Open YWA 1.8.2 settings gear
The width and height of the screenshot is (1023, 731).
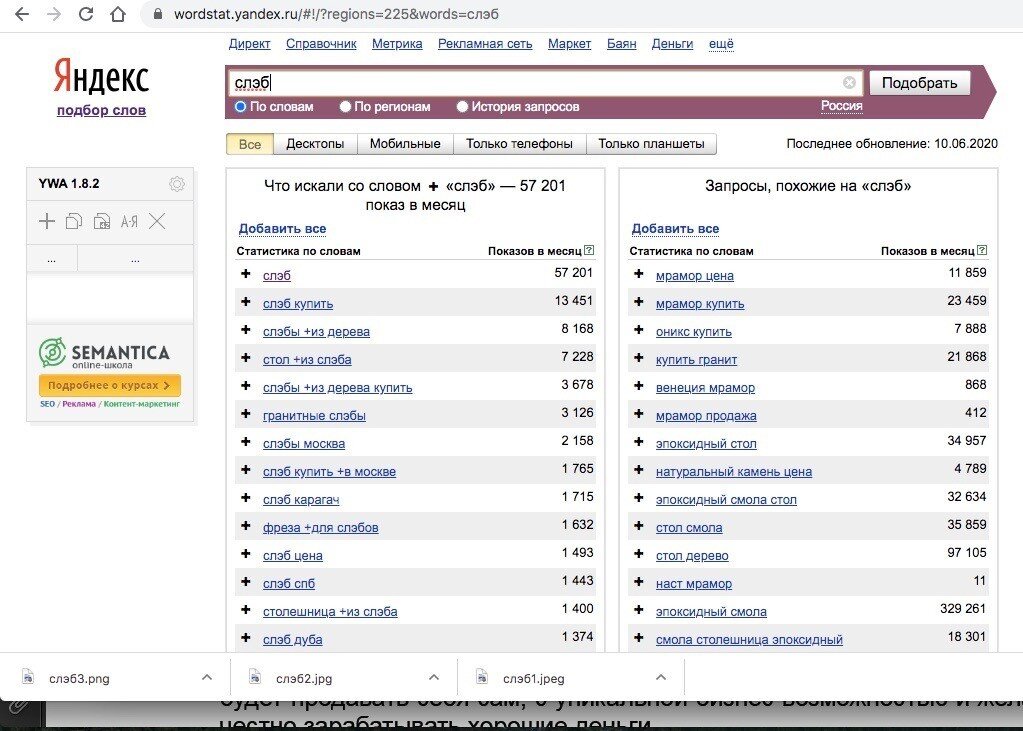(x=176, y=183)
